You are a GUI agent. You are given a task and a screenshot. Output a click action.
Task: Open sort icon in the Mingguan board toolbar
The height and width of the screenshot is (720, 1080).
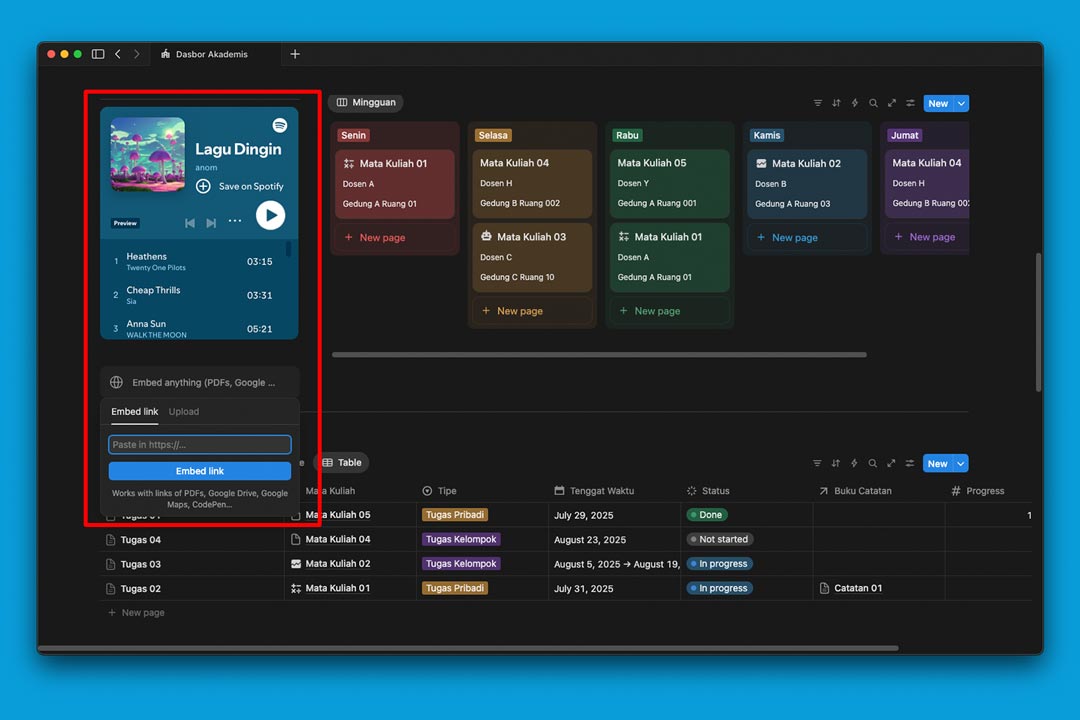coord(836,103)
